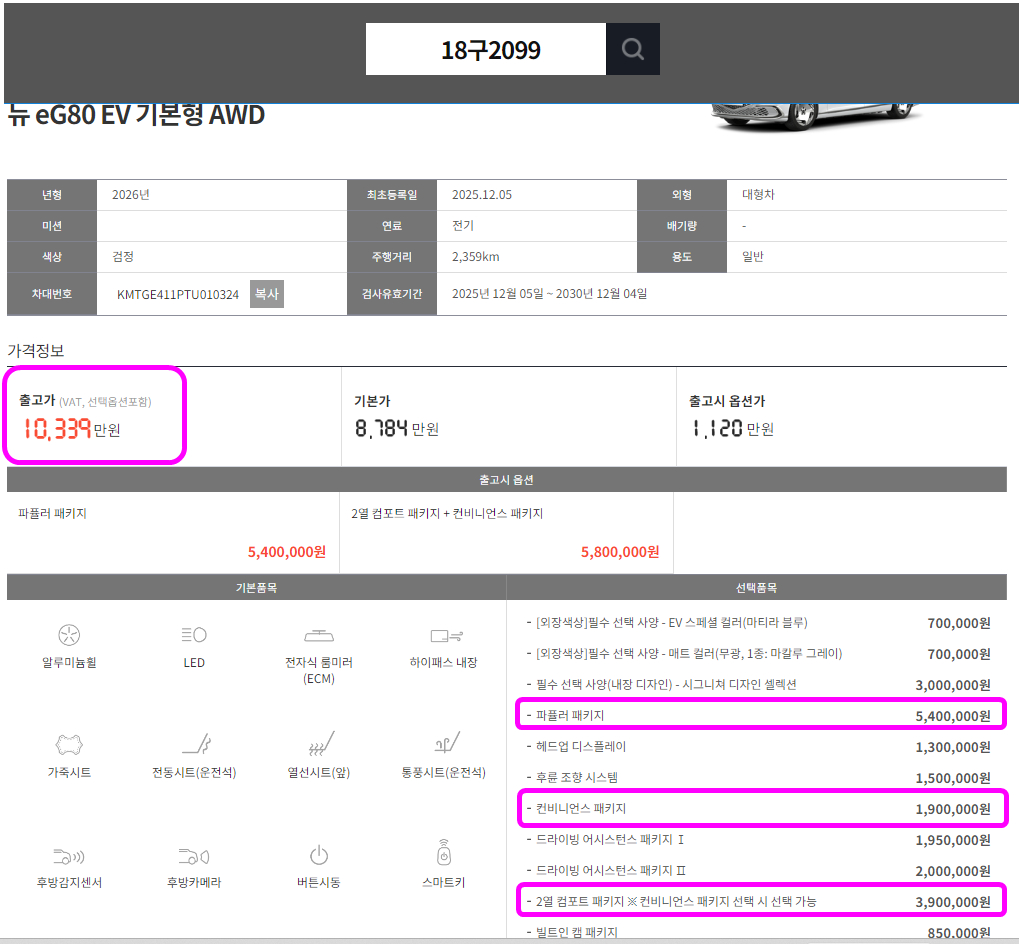Click the 알루미늄휠 wheel icon
This screenshot has width=1019, height=944.
pos(69,635)
